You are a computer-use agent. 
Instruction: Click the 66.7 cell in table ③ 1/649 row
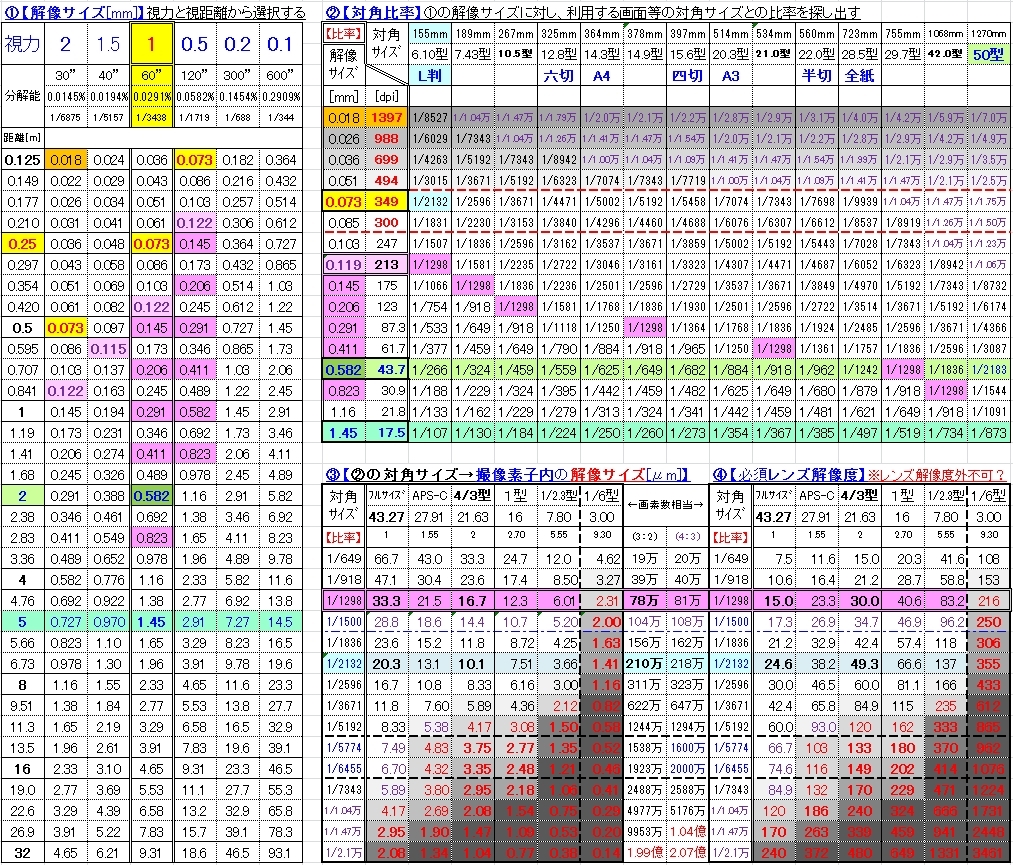coord(386,559)
